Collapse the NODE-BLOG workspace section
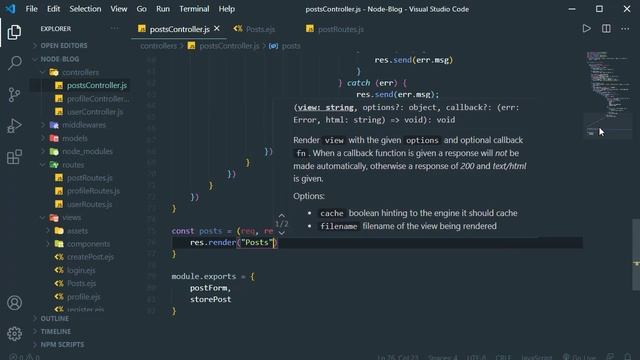This screenshot has height=360, width=640. point(59,59)
